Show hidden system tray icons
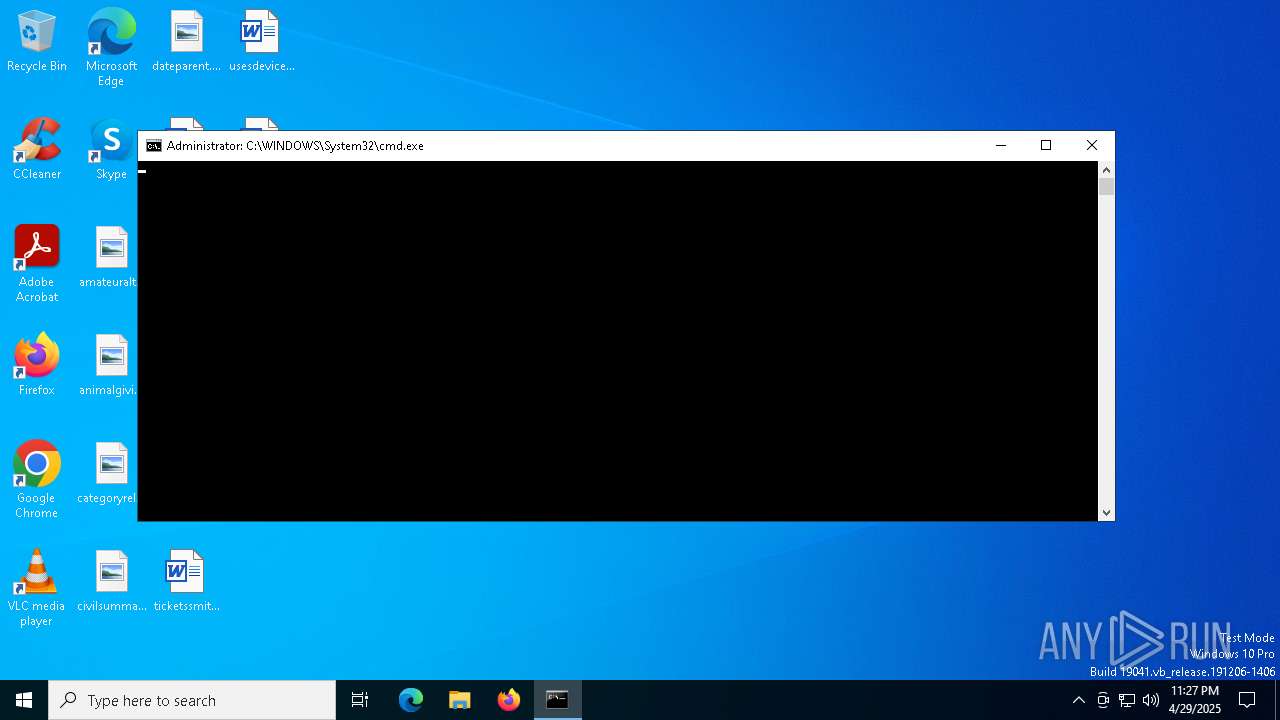The width and height of the screenshot is (1280, 720). pyautogui.click(x=1078, y=700)
